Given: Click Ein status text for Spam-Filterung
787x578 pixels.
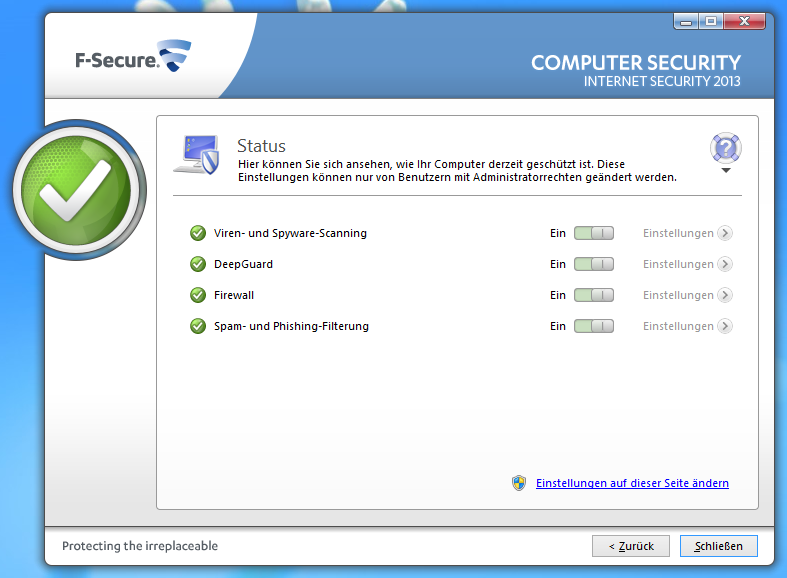Looking at the screenshot, I should pyautogui.click(x=558, y=326).
